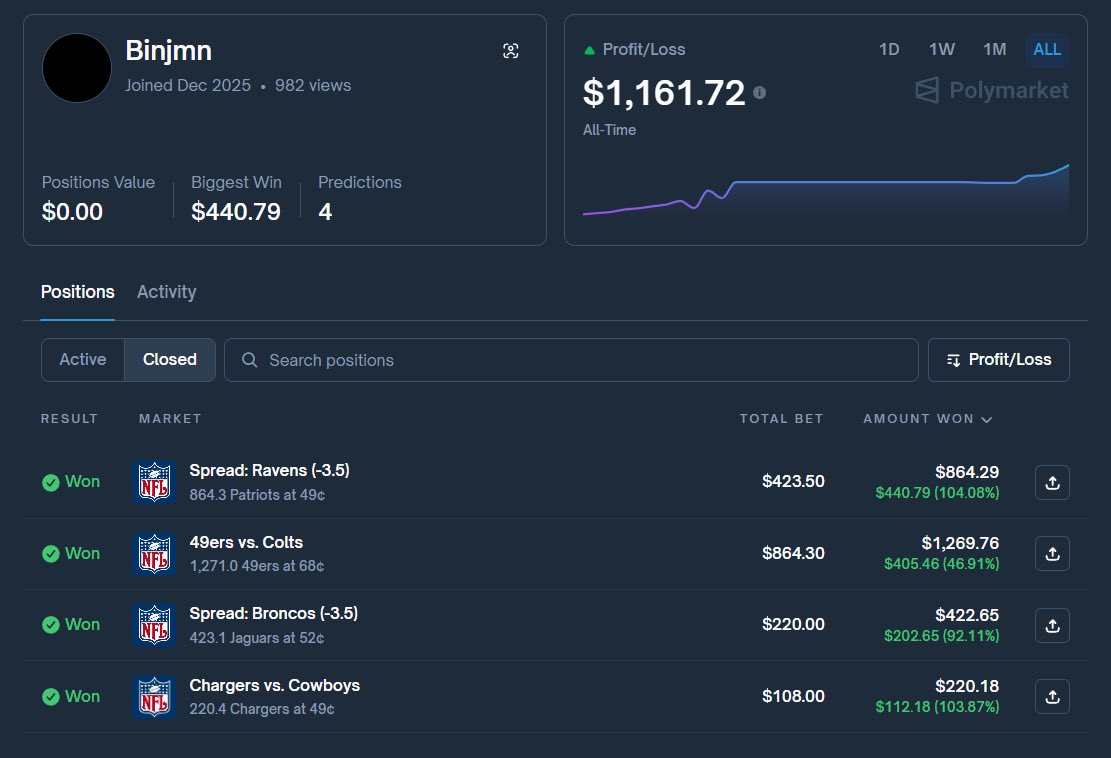Click the $423.50 total bet amount
This screenshot has height=758, width=1111.
click(793, 482)
